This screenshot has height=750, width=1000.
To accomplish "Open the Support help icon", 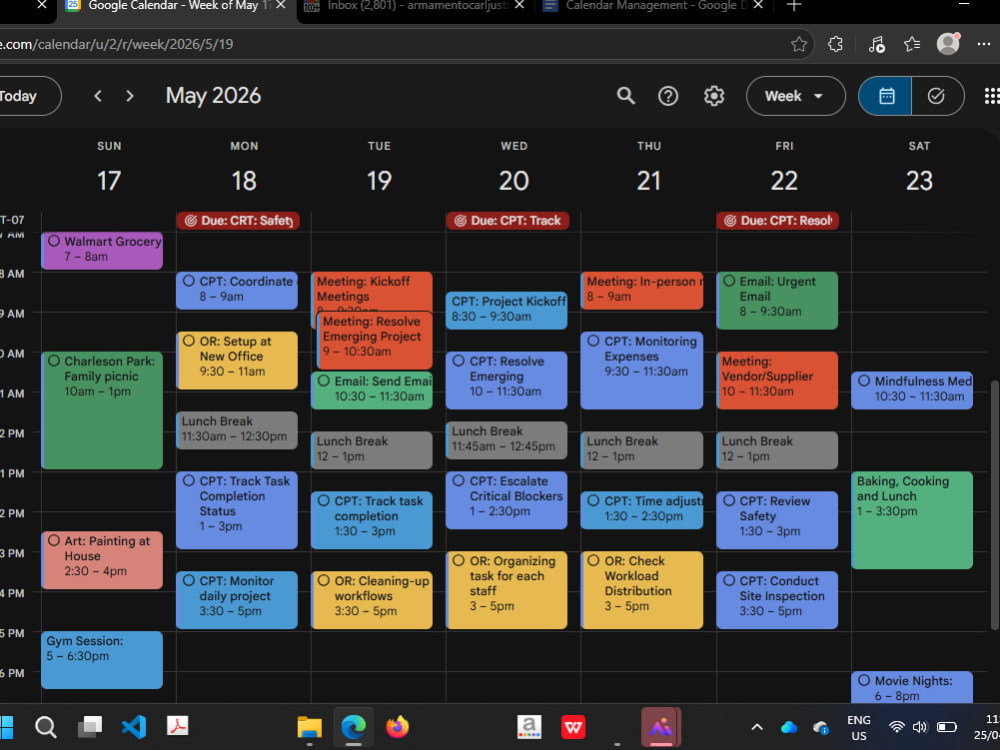I will 668,96.
